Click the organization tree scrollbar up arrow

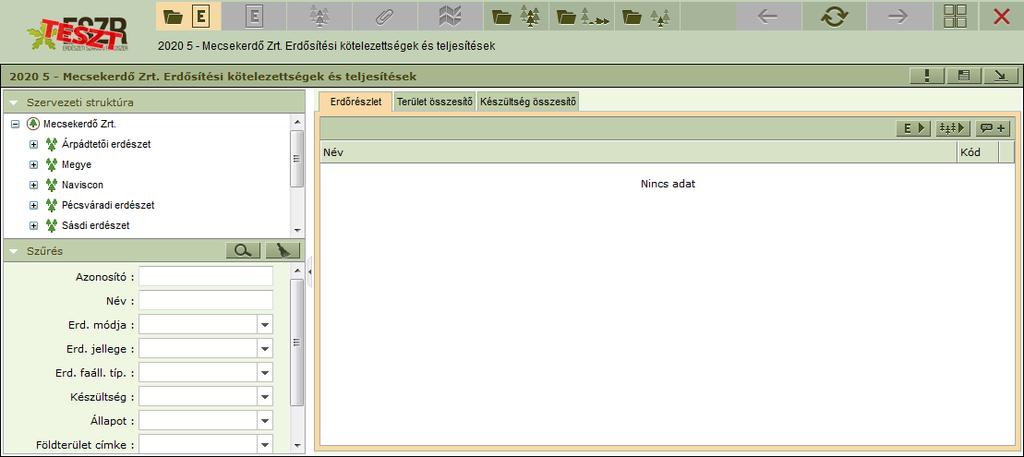point(297,121)
